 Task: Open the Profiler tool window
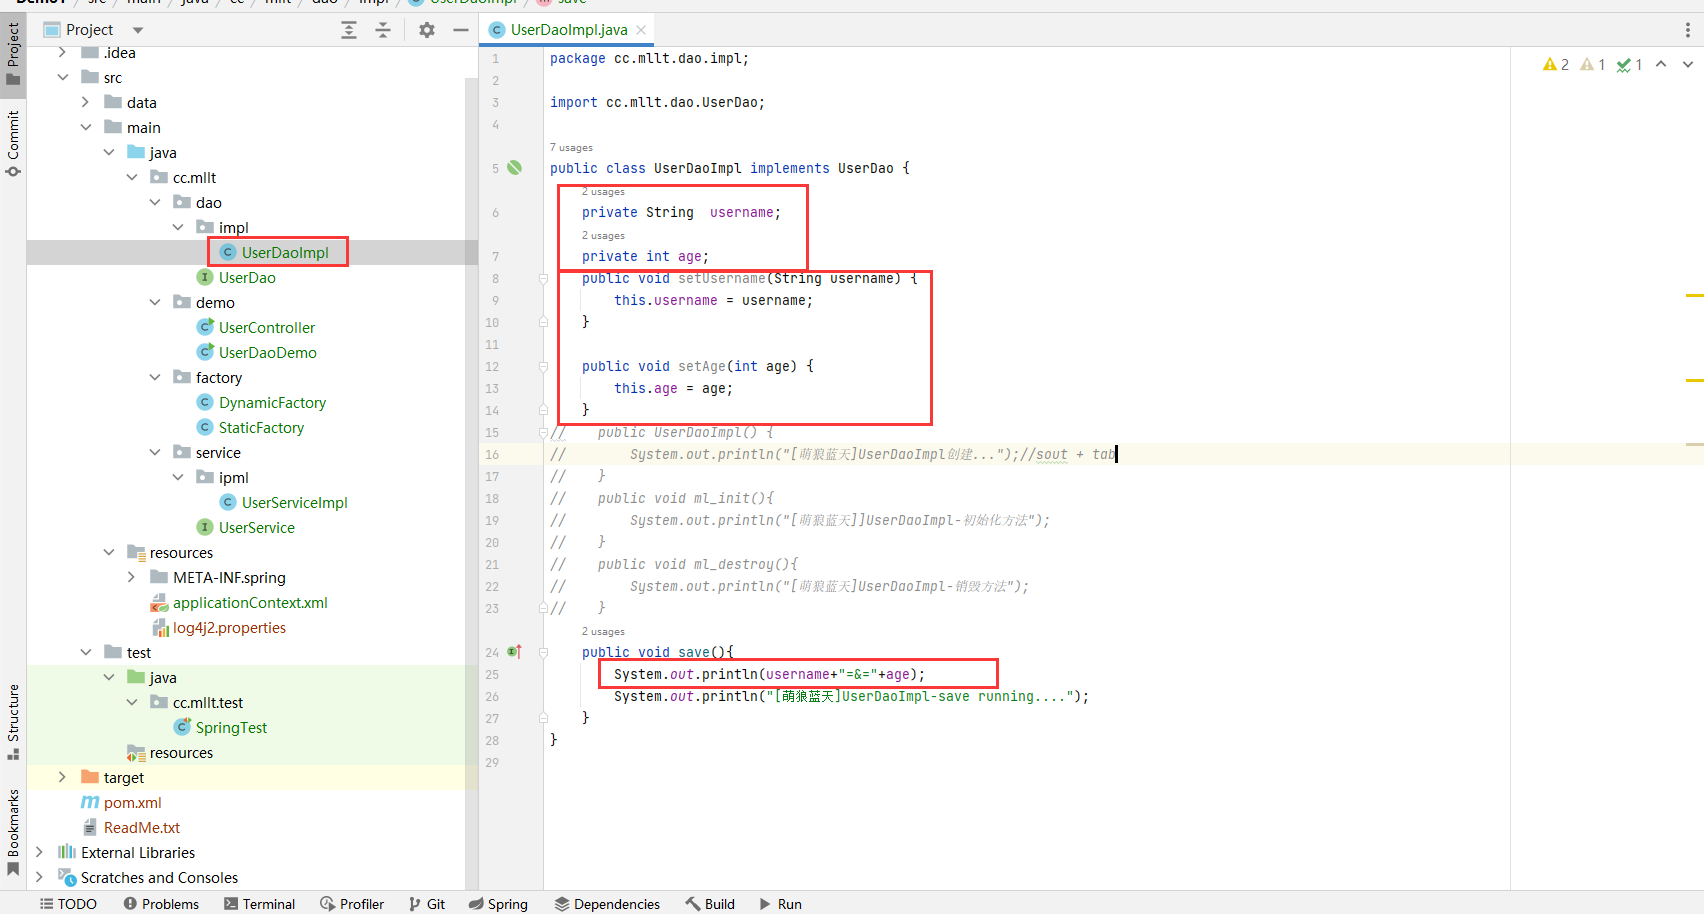pos(352,903)
